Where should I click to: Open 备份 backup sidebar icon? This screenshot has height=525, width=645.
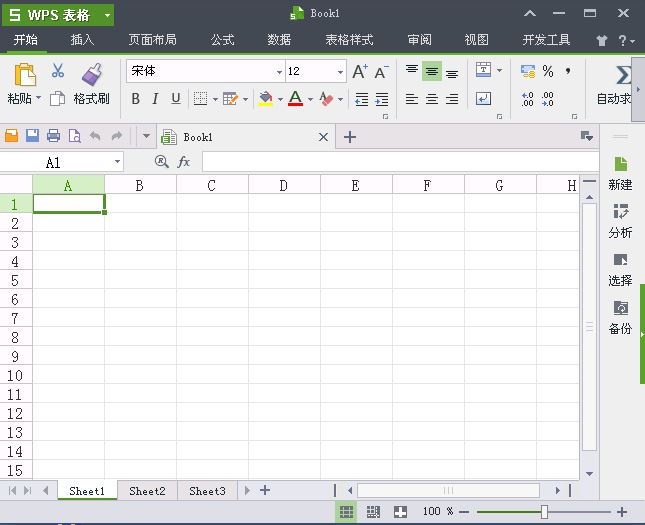pyautogui.click(x=620, y=308)
